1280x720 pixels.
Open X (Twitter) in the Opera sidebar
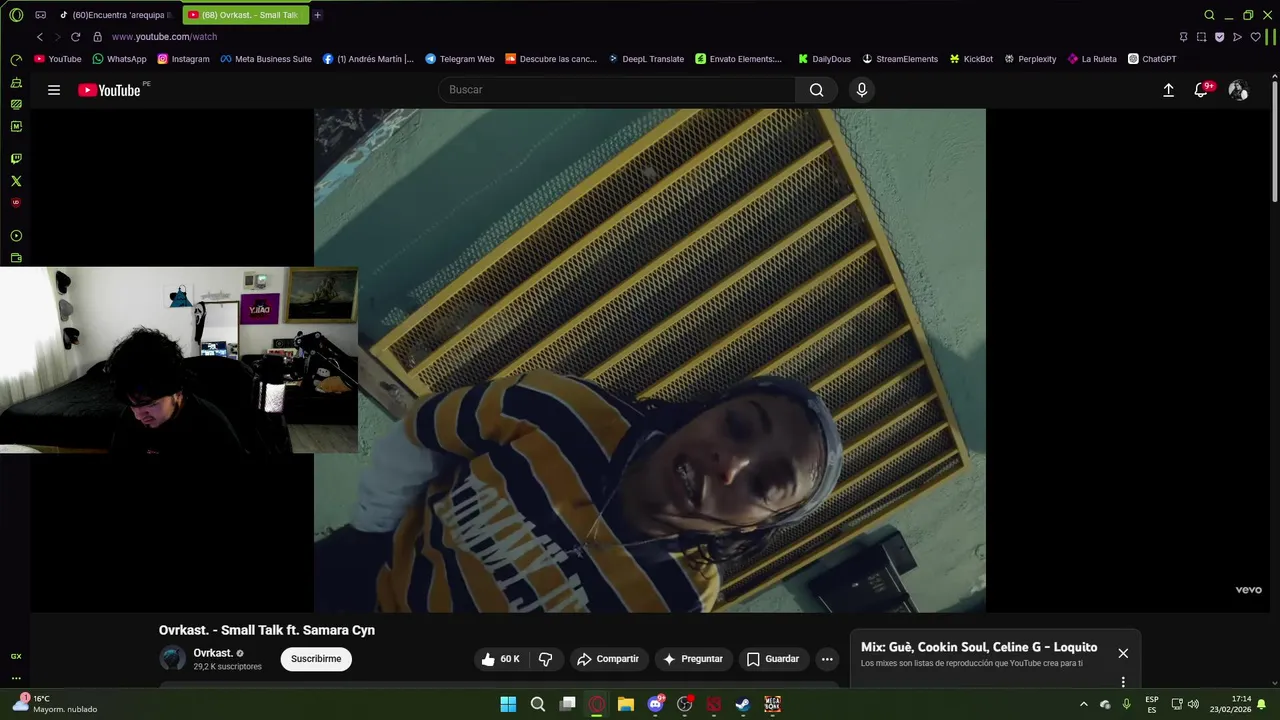[x=16, y=181]
